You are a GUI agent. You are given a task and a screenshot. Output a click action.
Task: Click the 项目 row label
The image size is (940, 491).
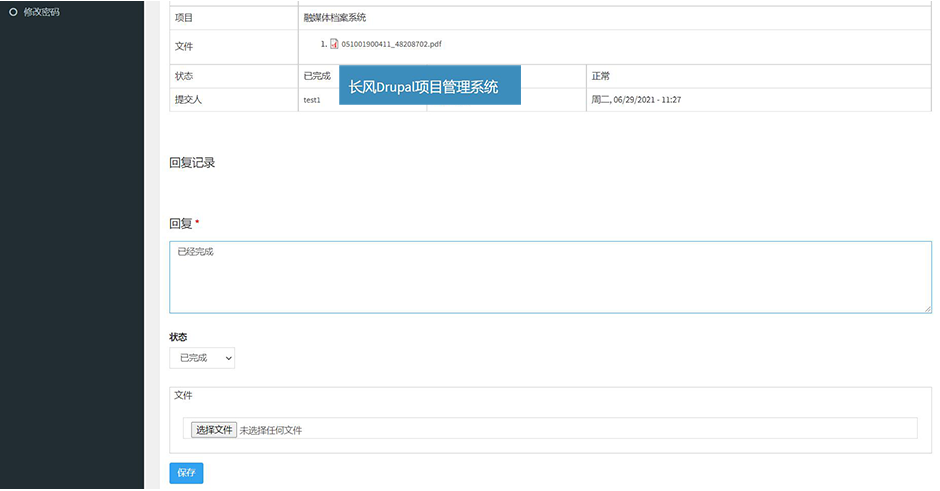click(184, 18)
